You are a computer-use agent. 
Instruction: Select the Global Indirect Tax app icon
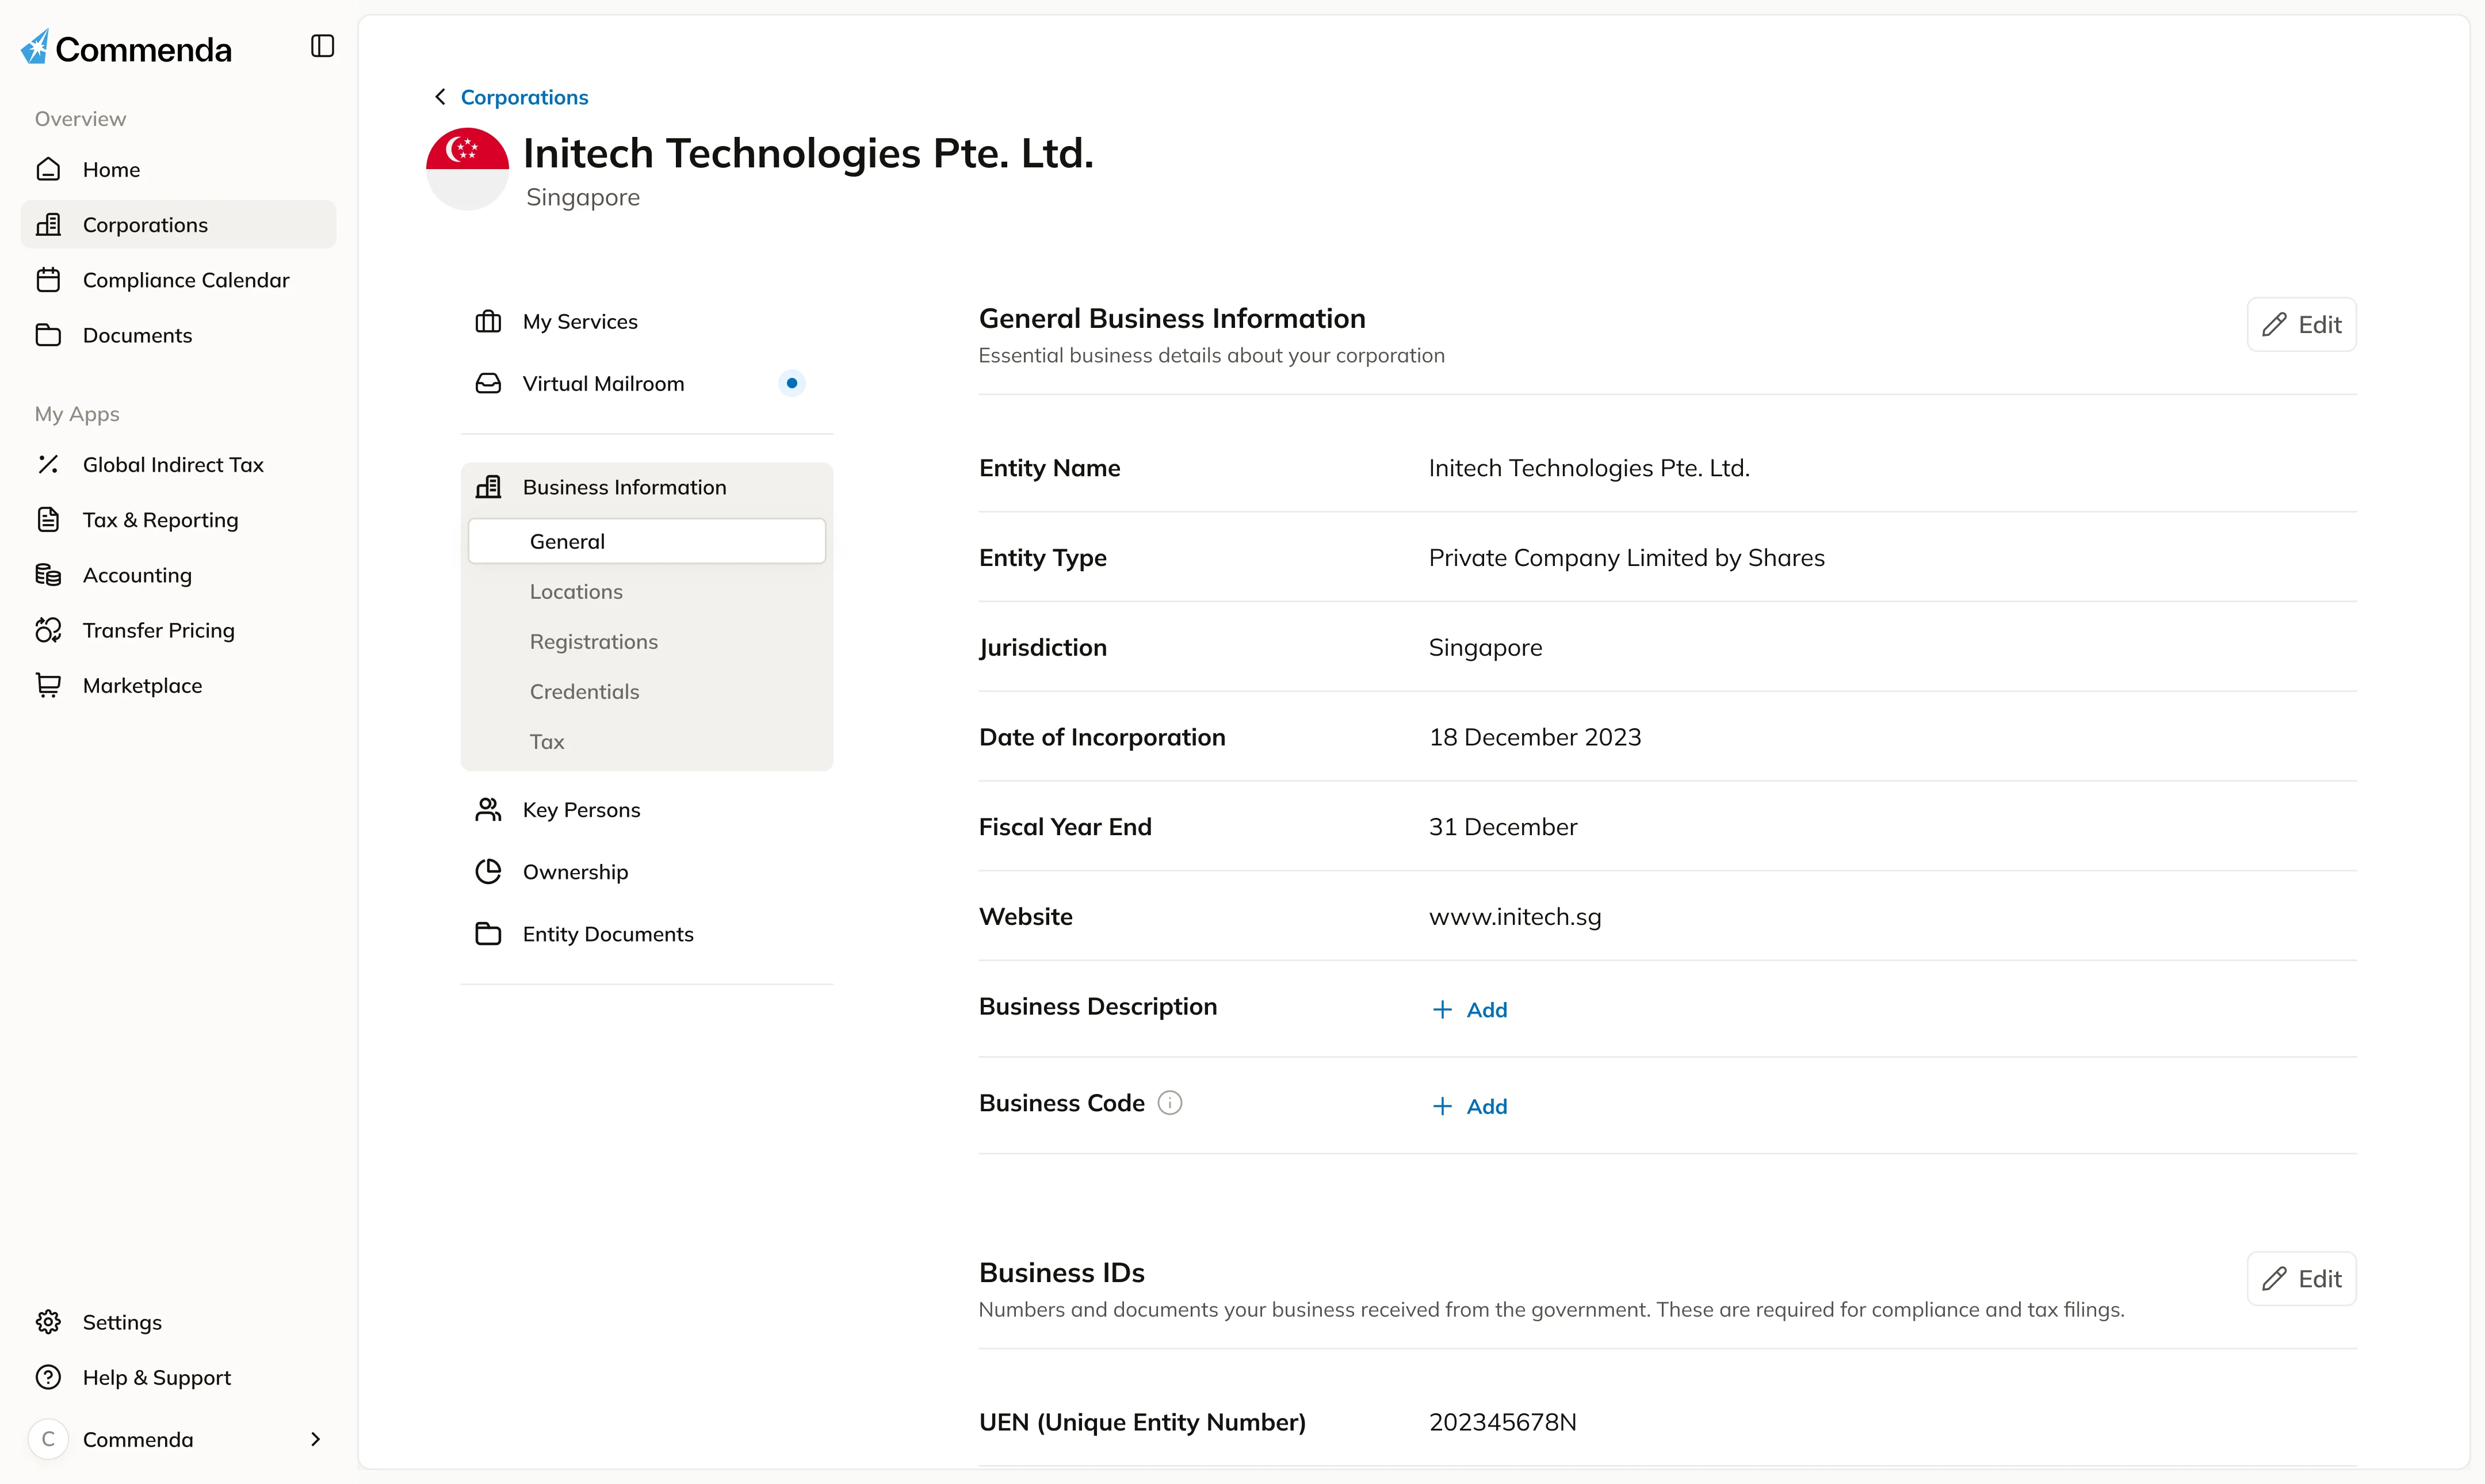point(48,464)
